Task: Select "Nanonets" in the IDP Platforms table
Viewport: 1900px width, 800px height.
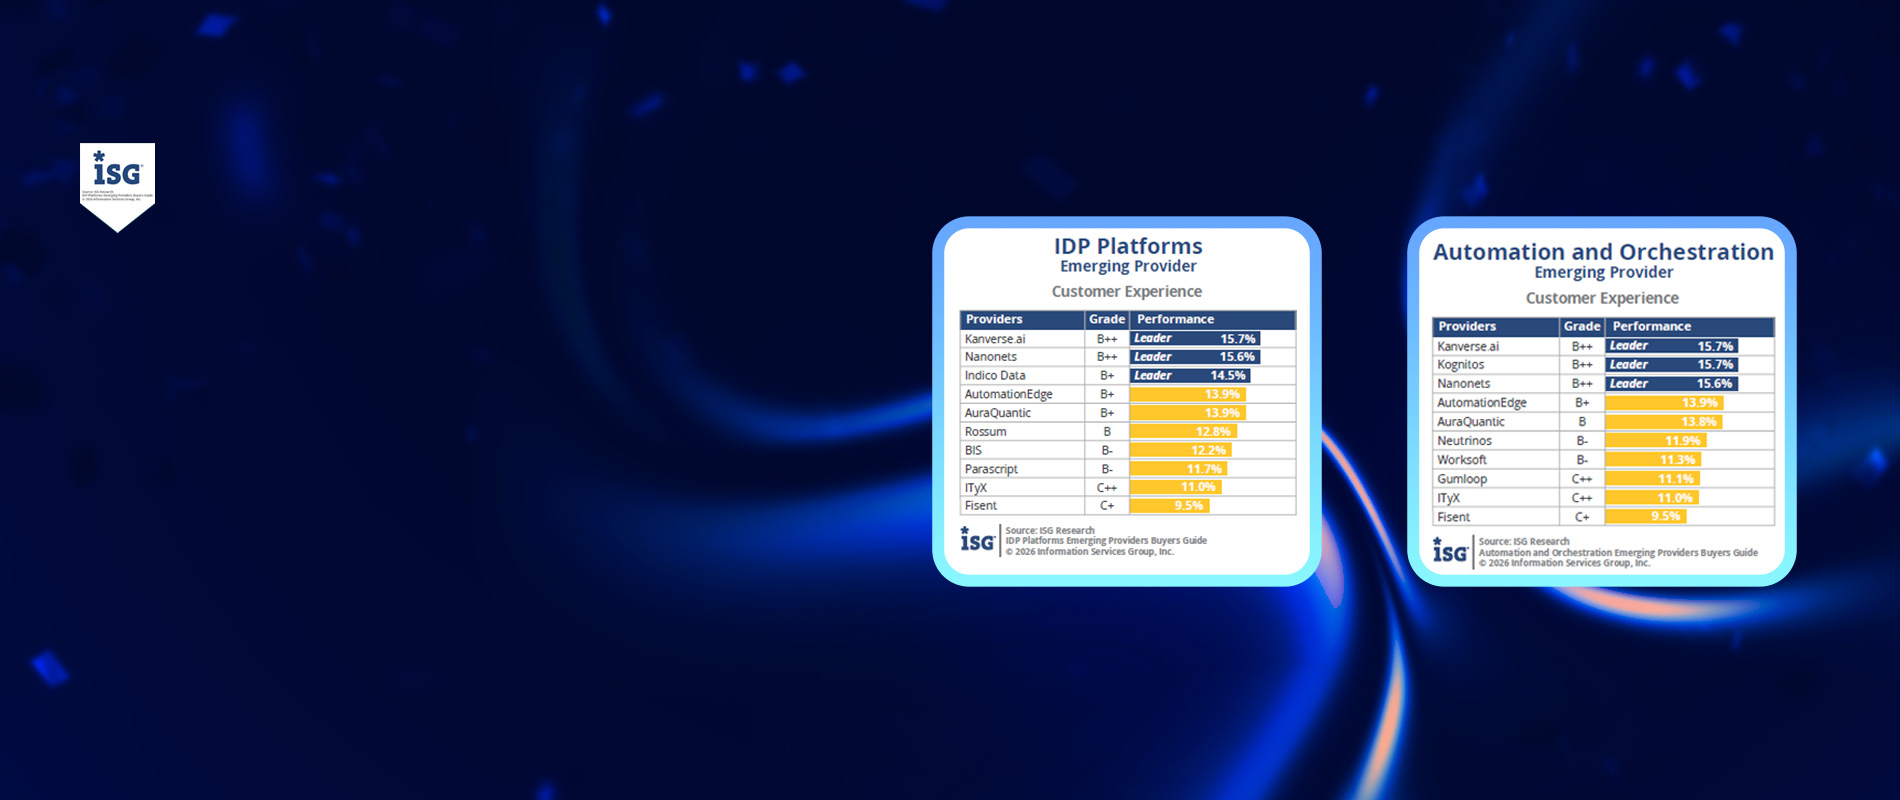Action: [991, 357]
